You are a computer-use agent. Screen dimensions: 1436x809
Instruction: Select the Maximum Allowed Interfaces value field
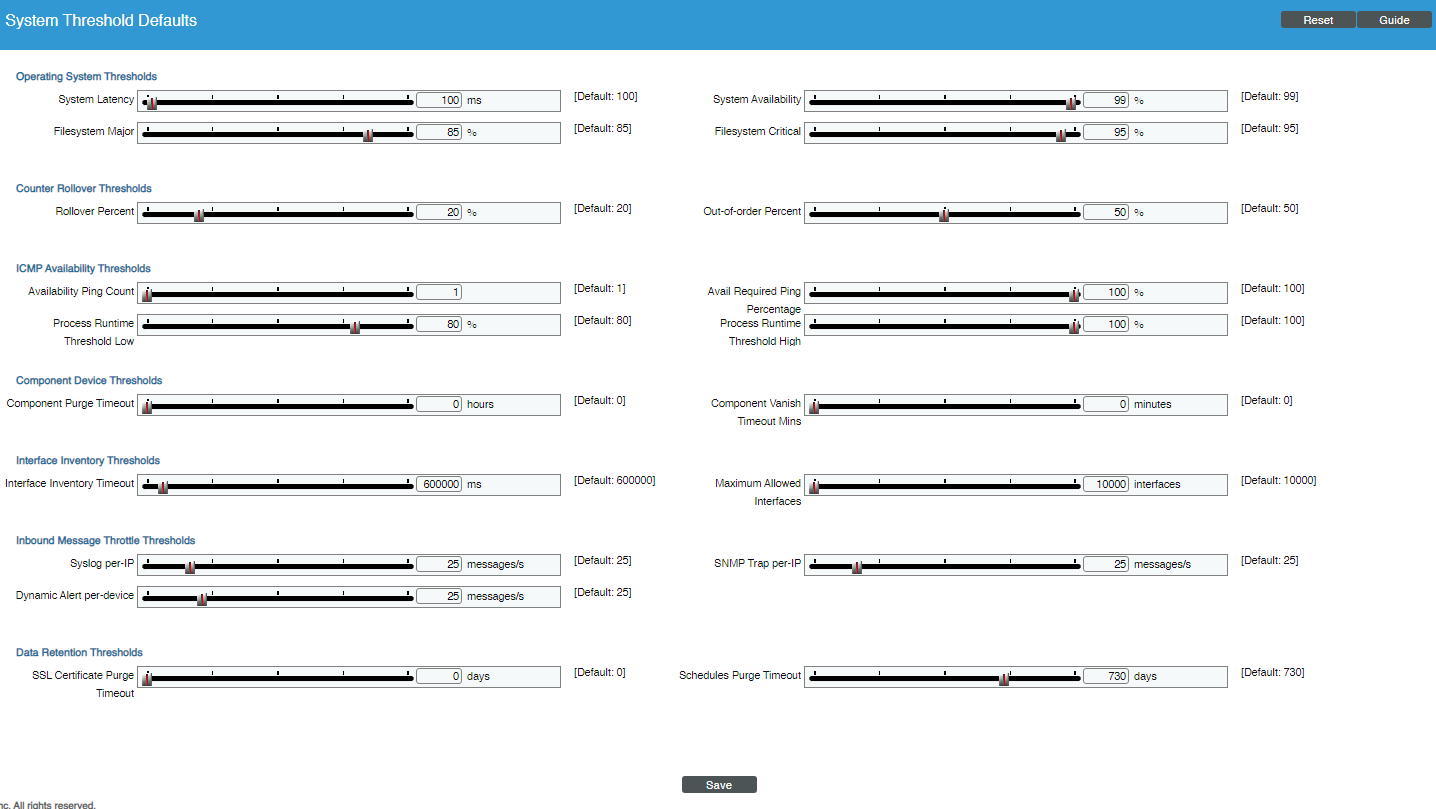tap(1105, 484)
